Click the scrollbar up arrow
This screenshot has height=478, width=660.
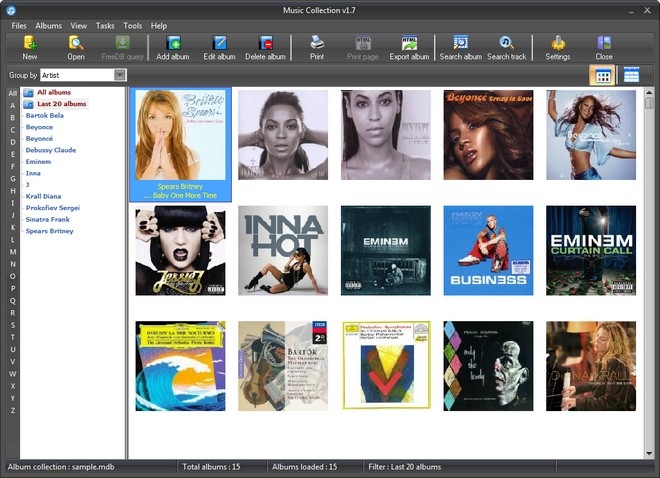tap(649, 93)
